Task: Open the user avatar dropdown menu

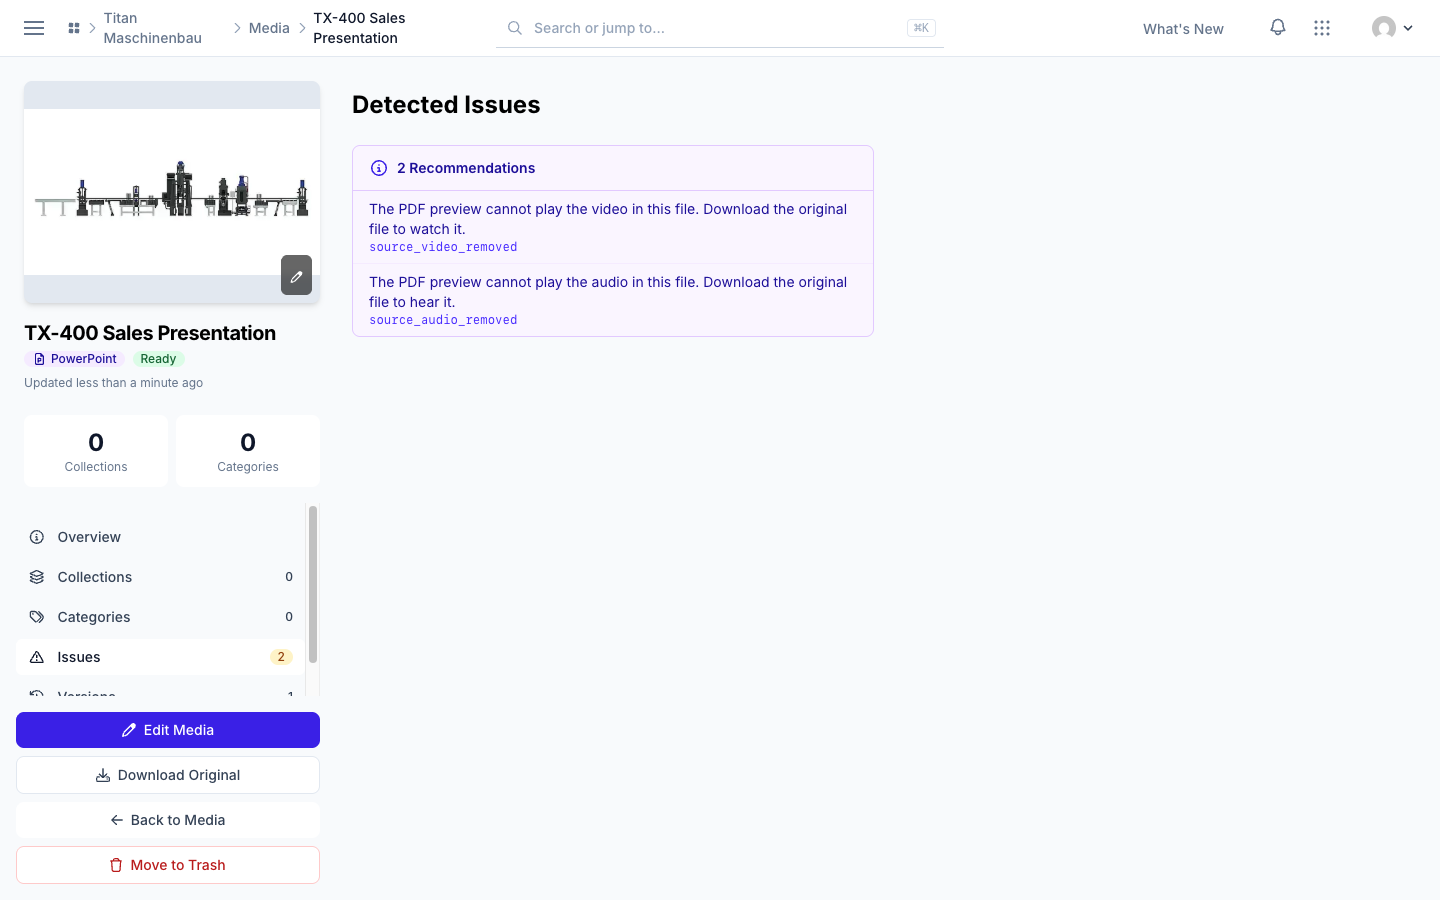Action: click(1392, 28)
